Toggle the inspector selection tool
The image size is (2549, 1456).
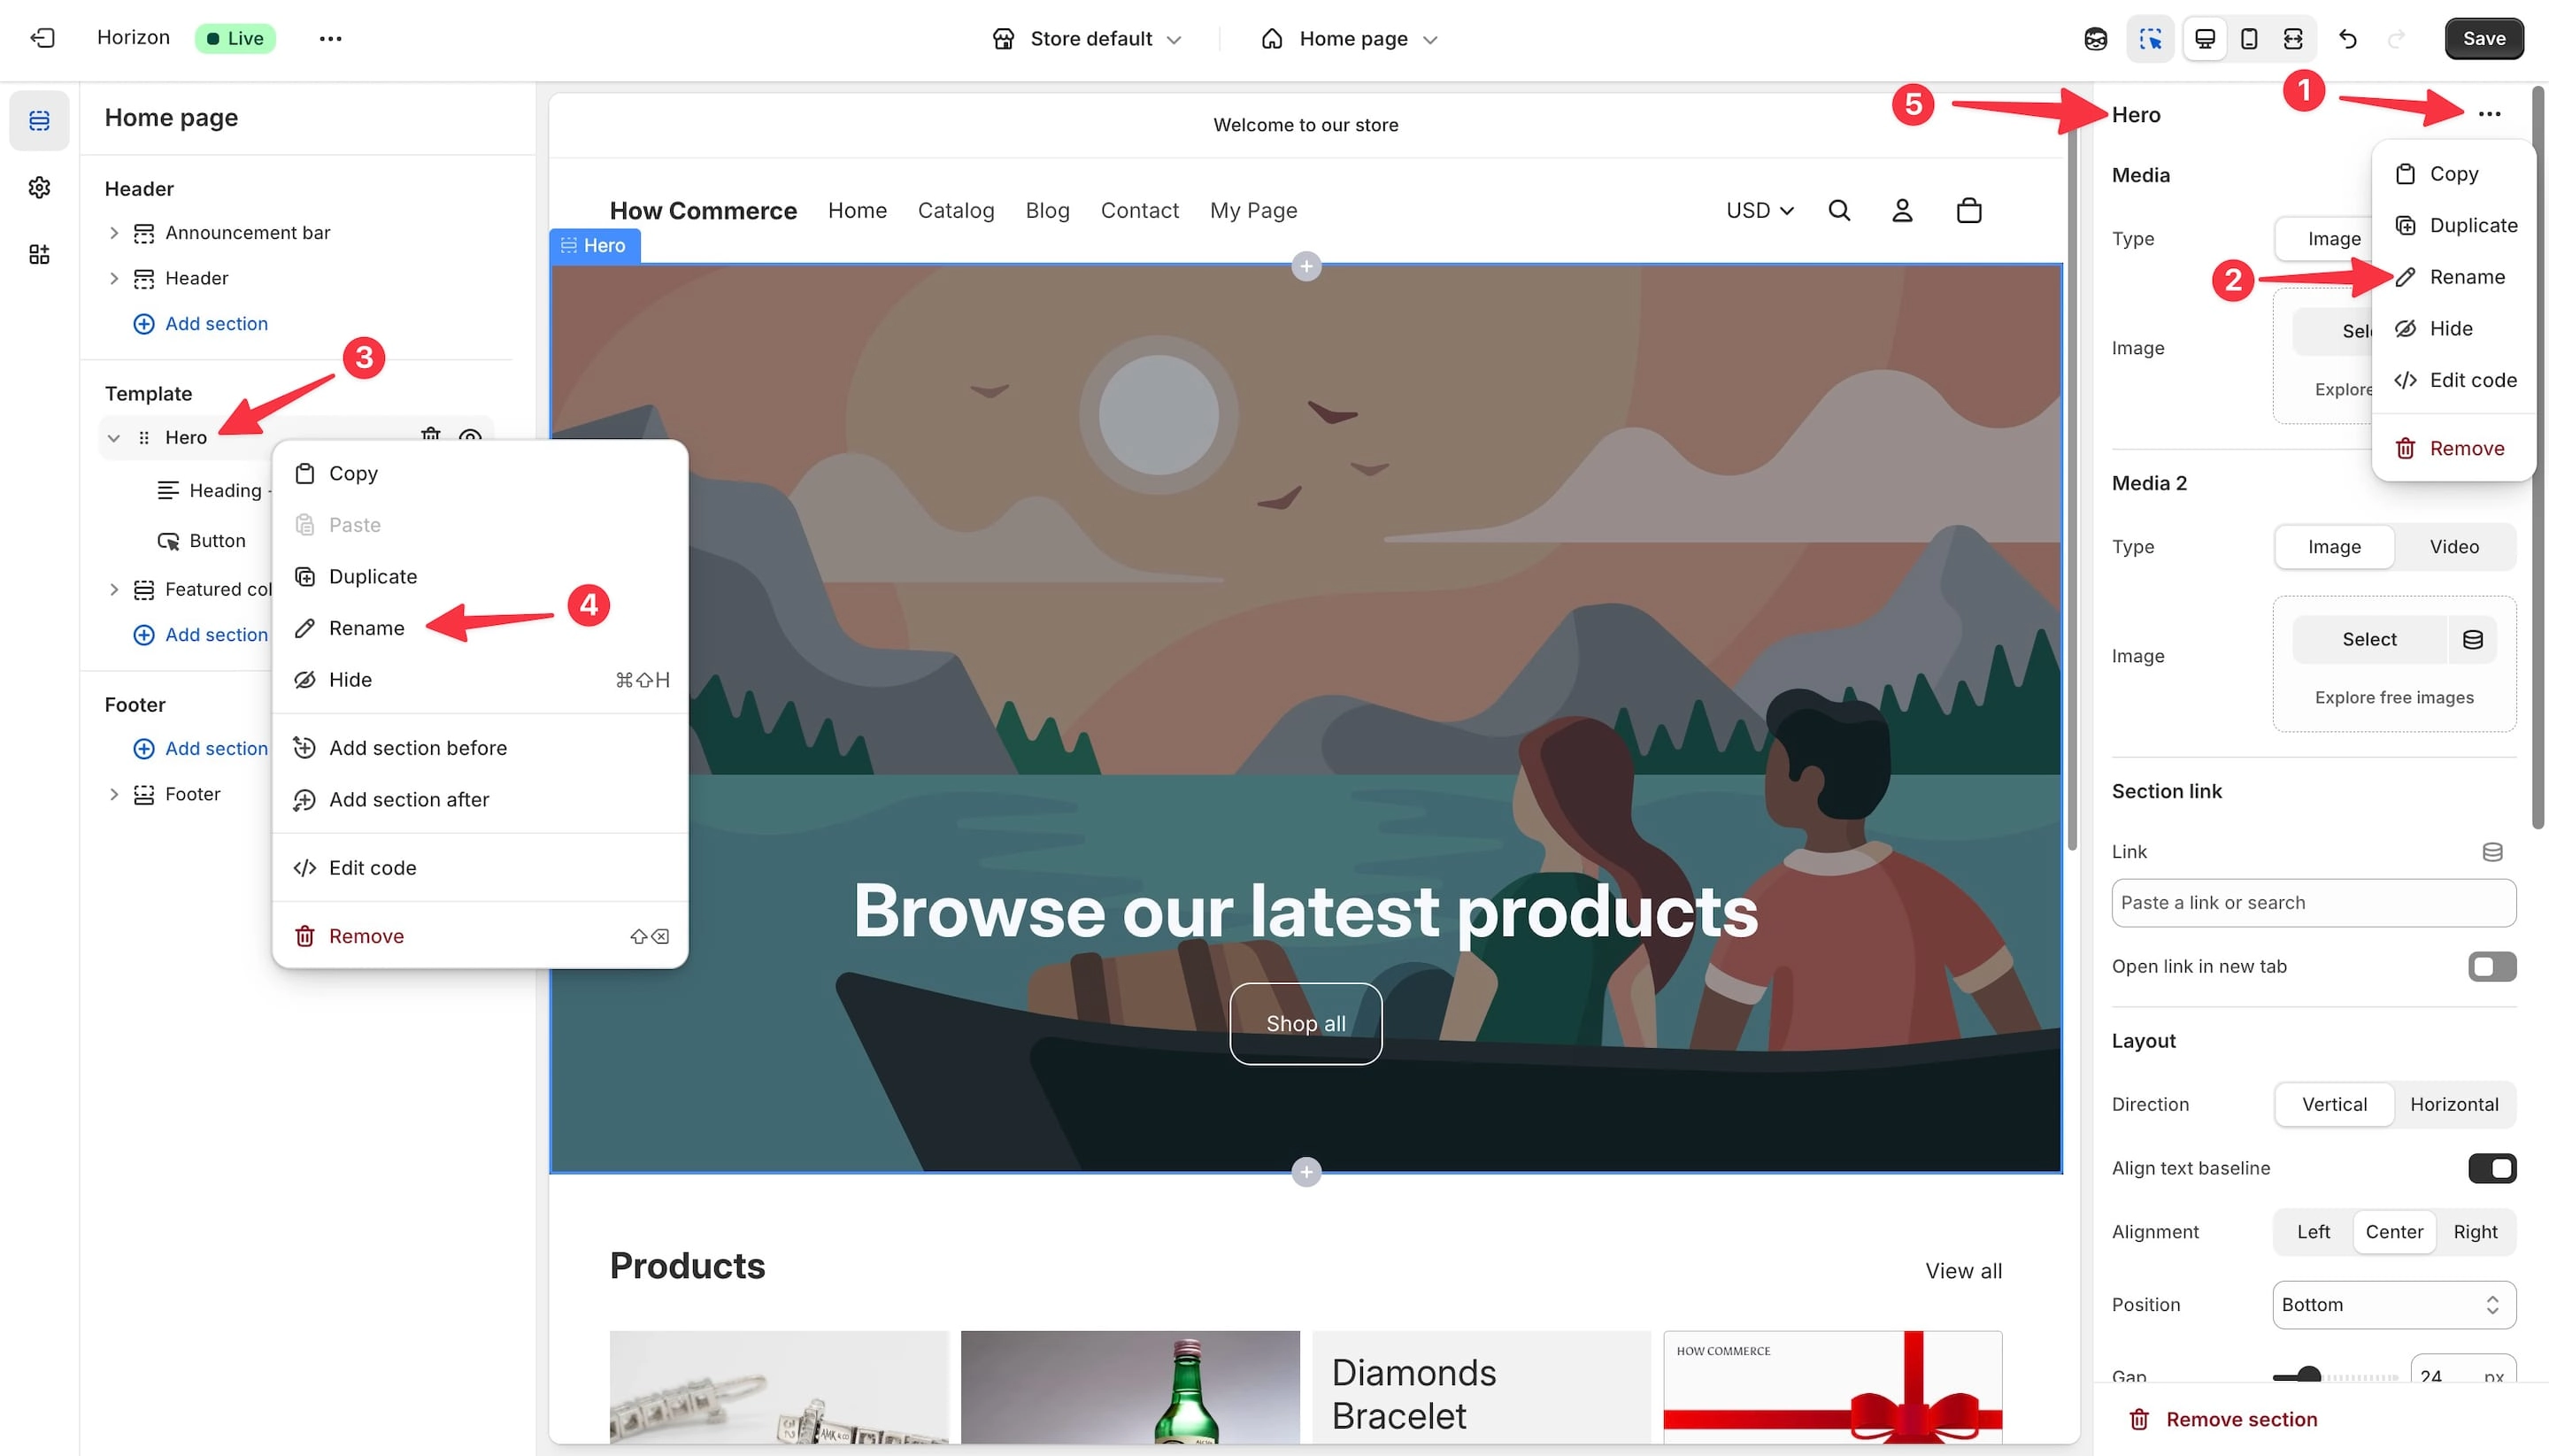[x=2150, y=39]
